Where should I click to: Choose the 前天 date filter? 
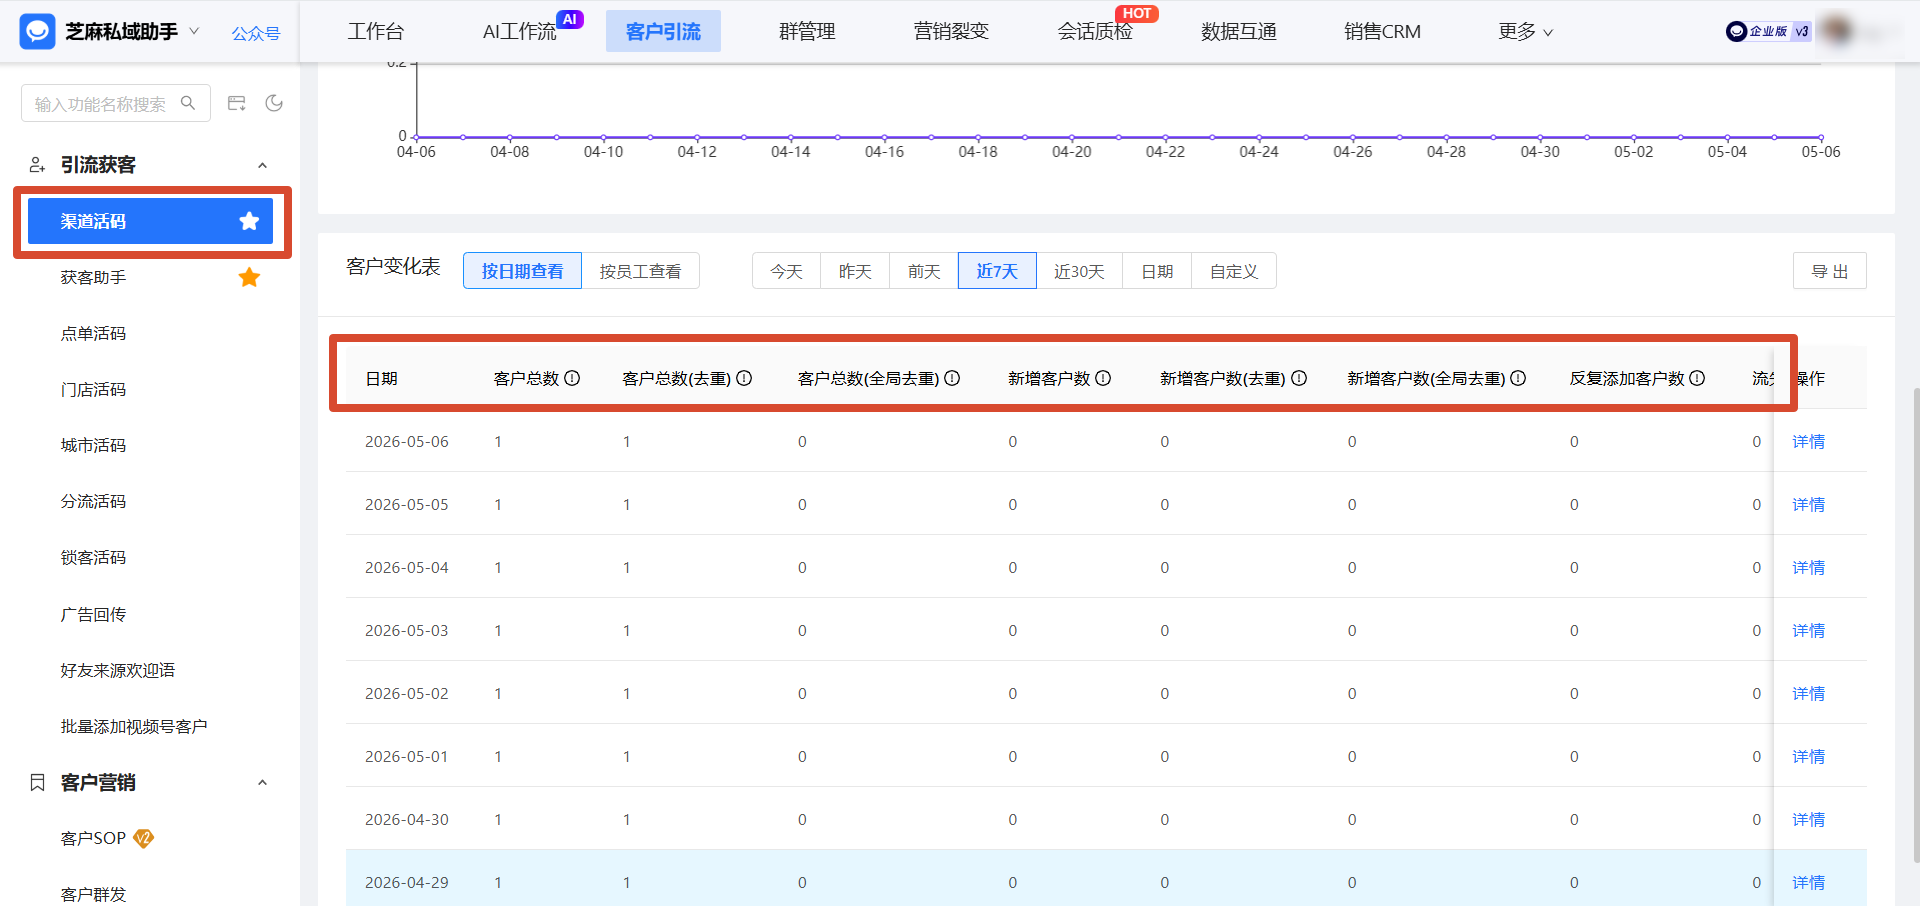click(x=924, y=271)
